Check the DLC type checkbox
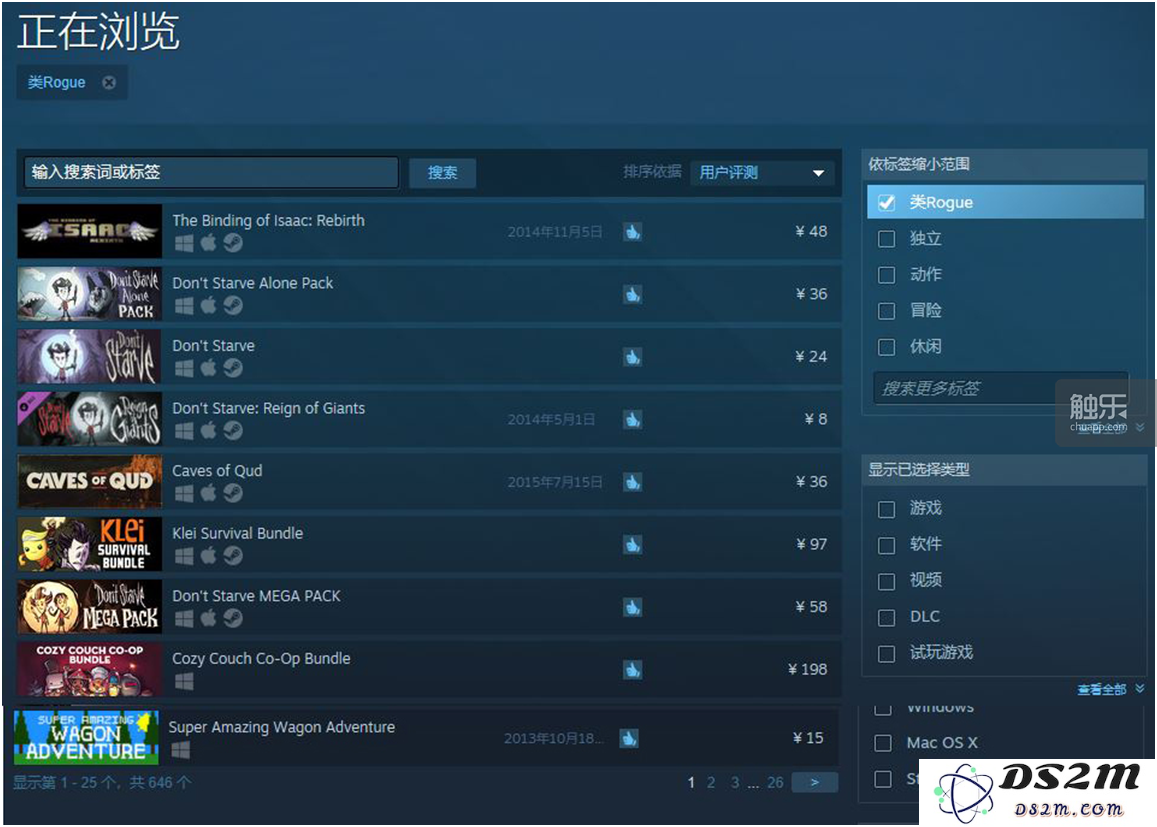Image resolution: width=1157 pixels, height=827 pixels. (x=886, y=617)
